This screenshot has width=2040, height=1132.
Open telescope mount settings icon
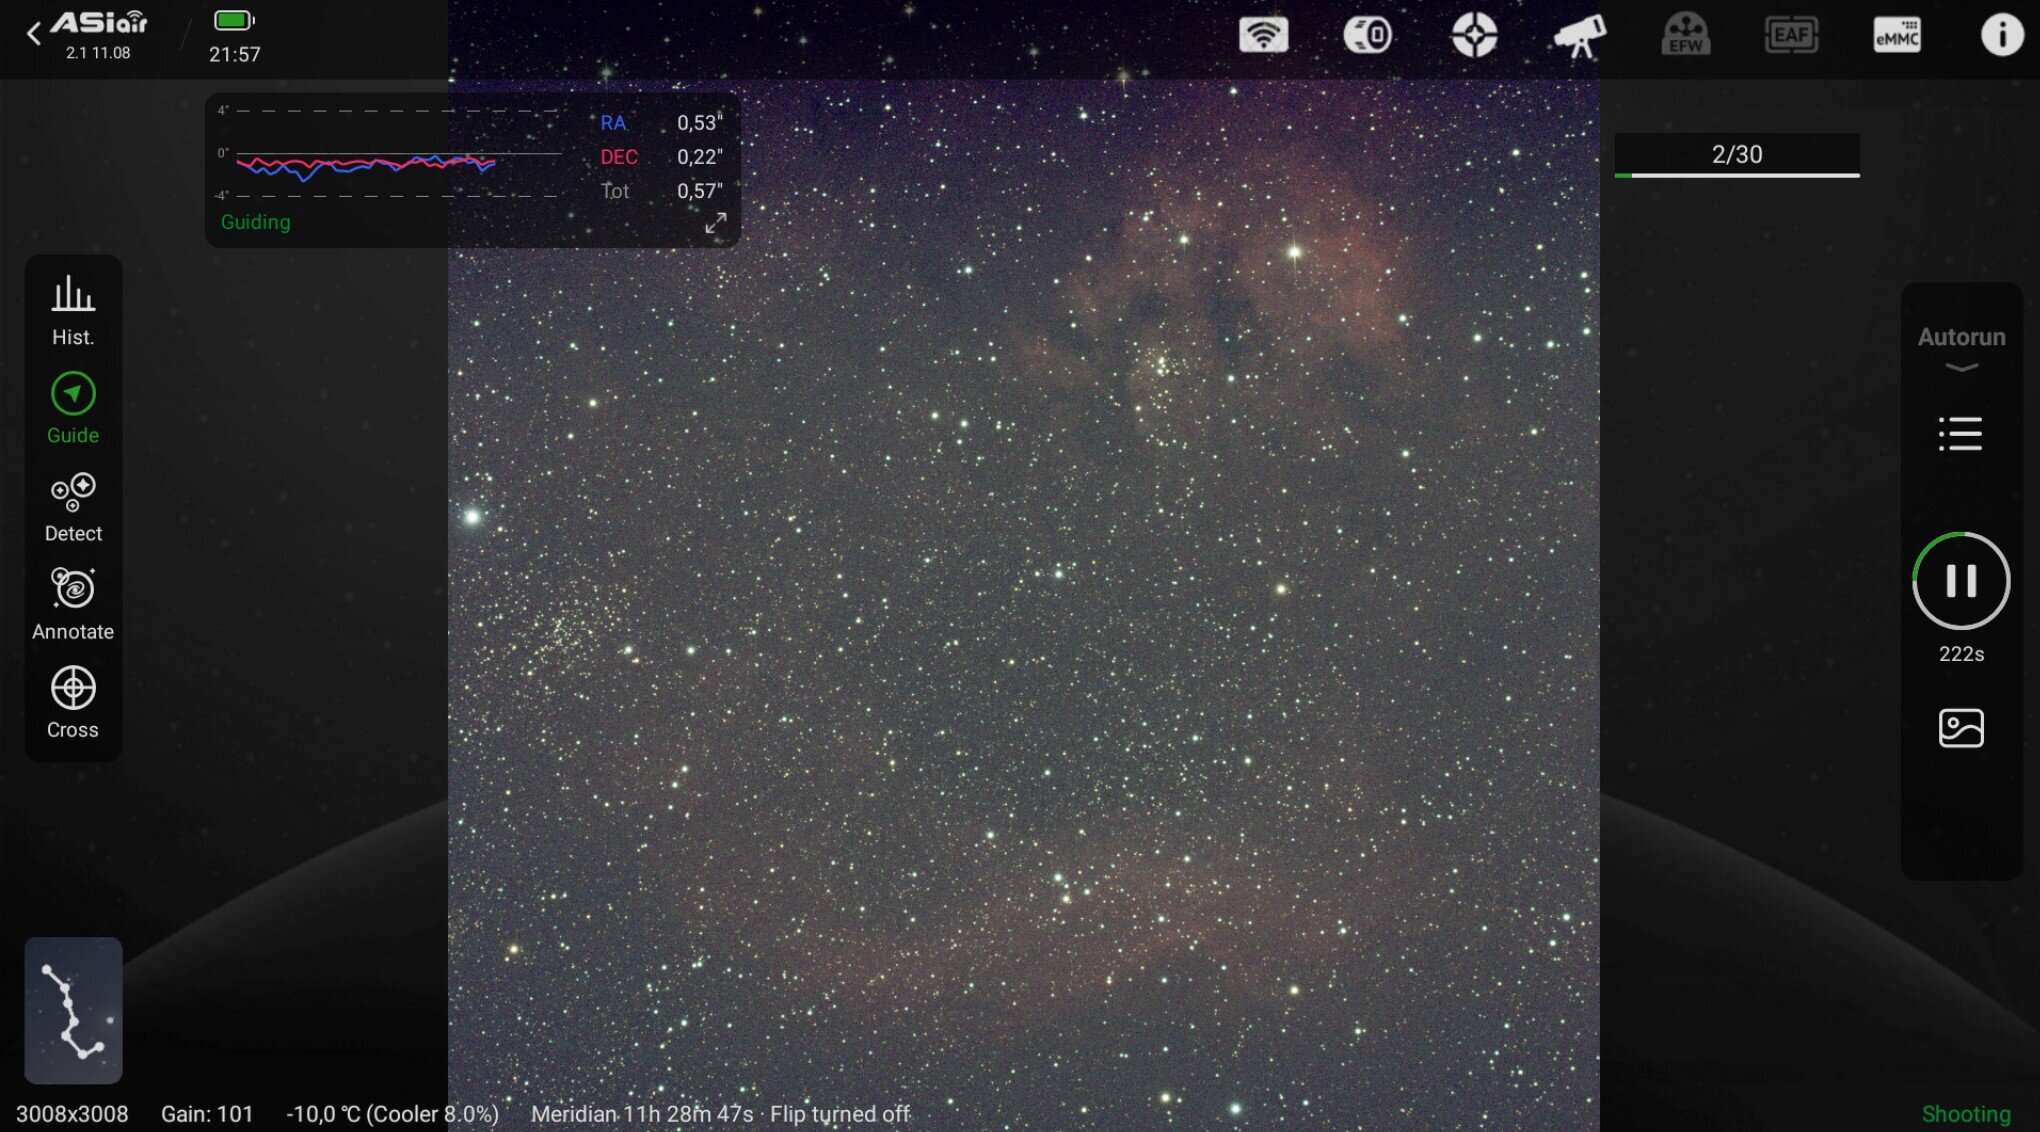click(x=1579, y=36)
